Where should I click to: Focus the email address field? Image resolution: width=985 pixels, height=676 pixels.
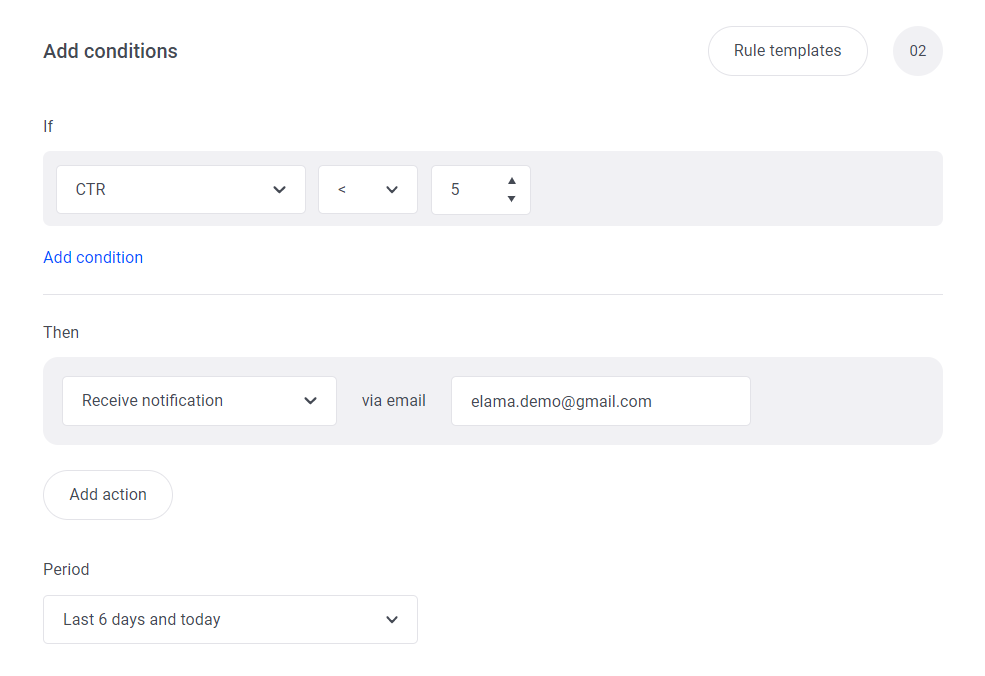tap(601, 401)
